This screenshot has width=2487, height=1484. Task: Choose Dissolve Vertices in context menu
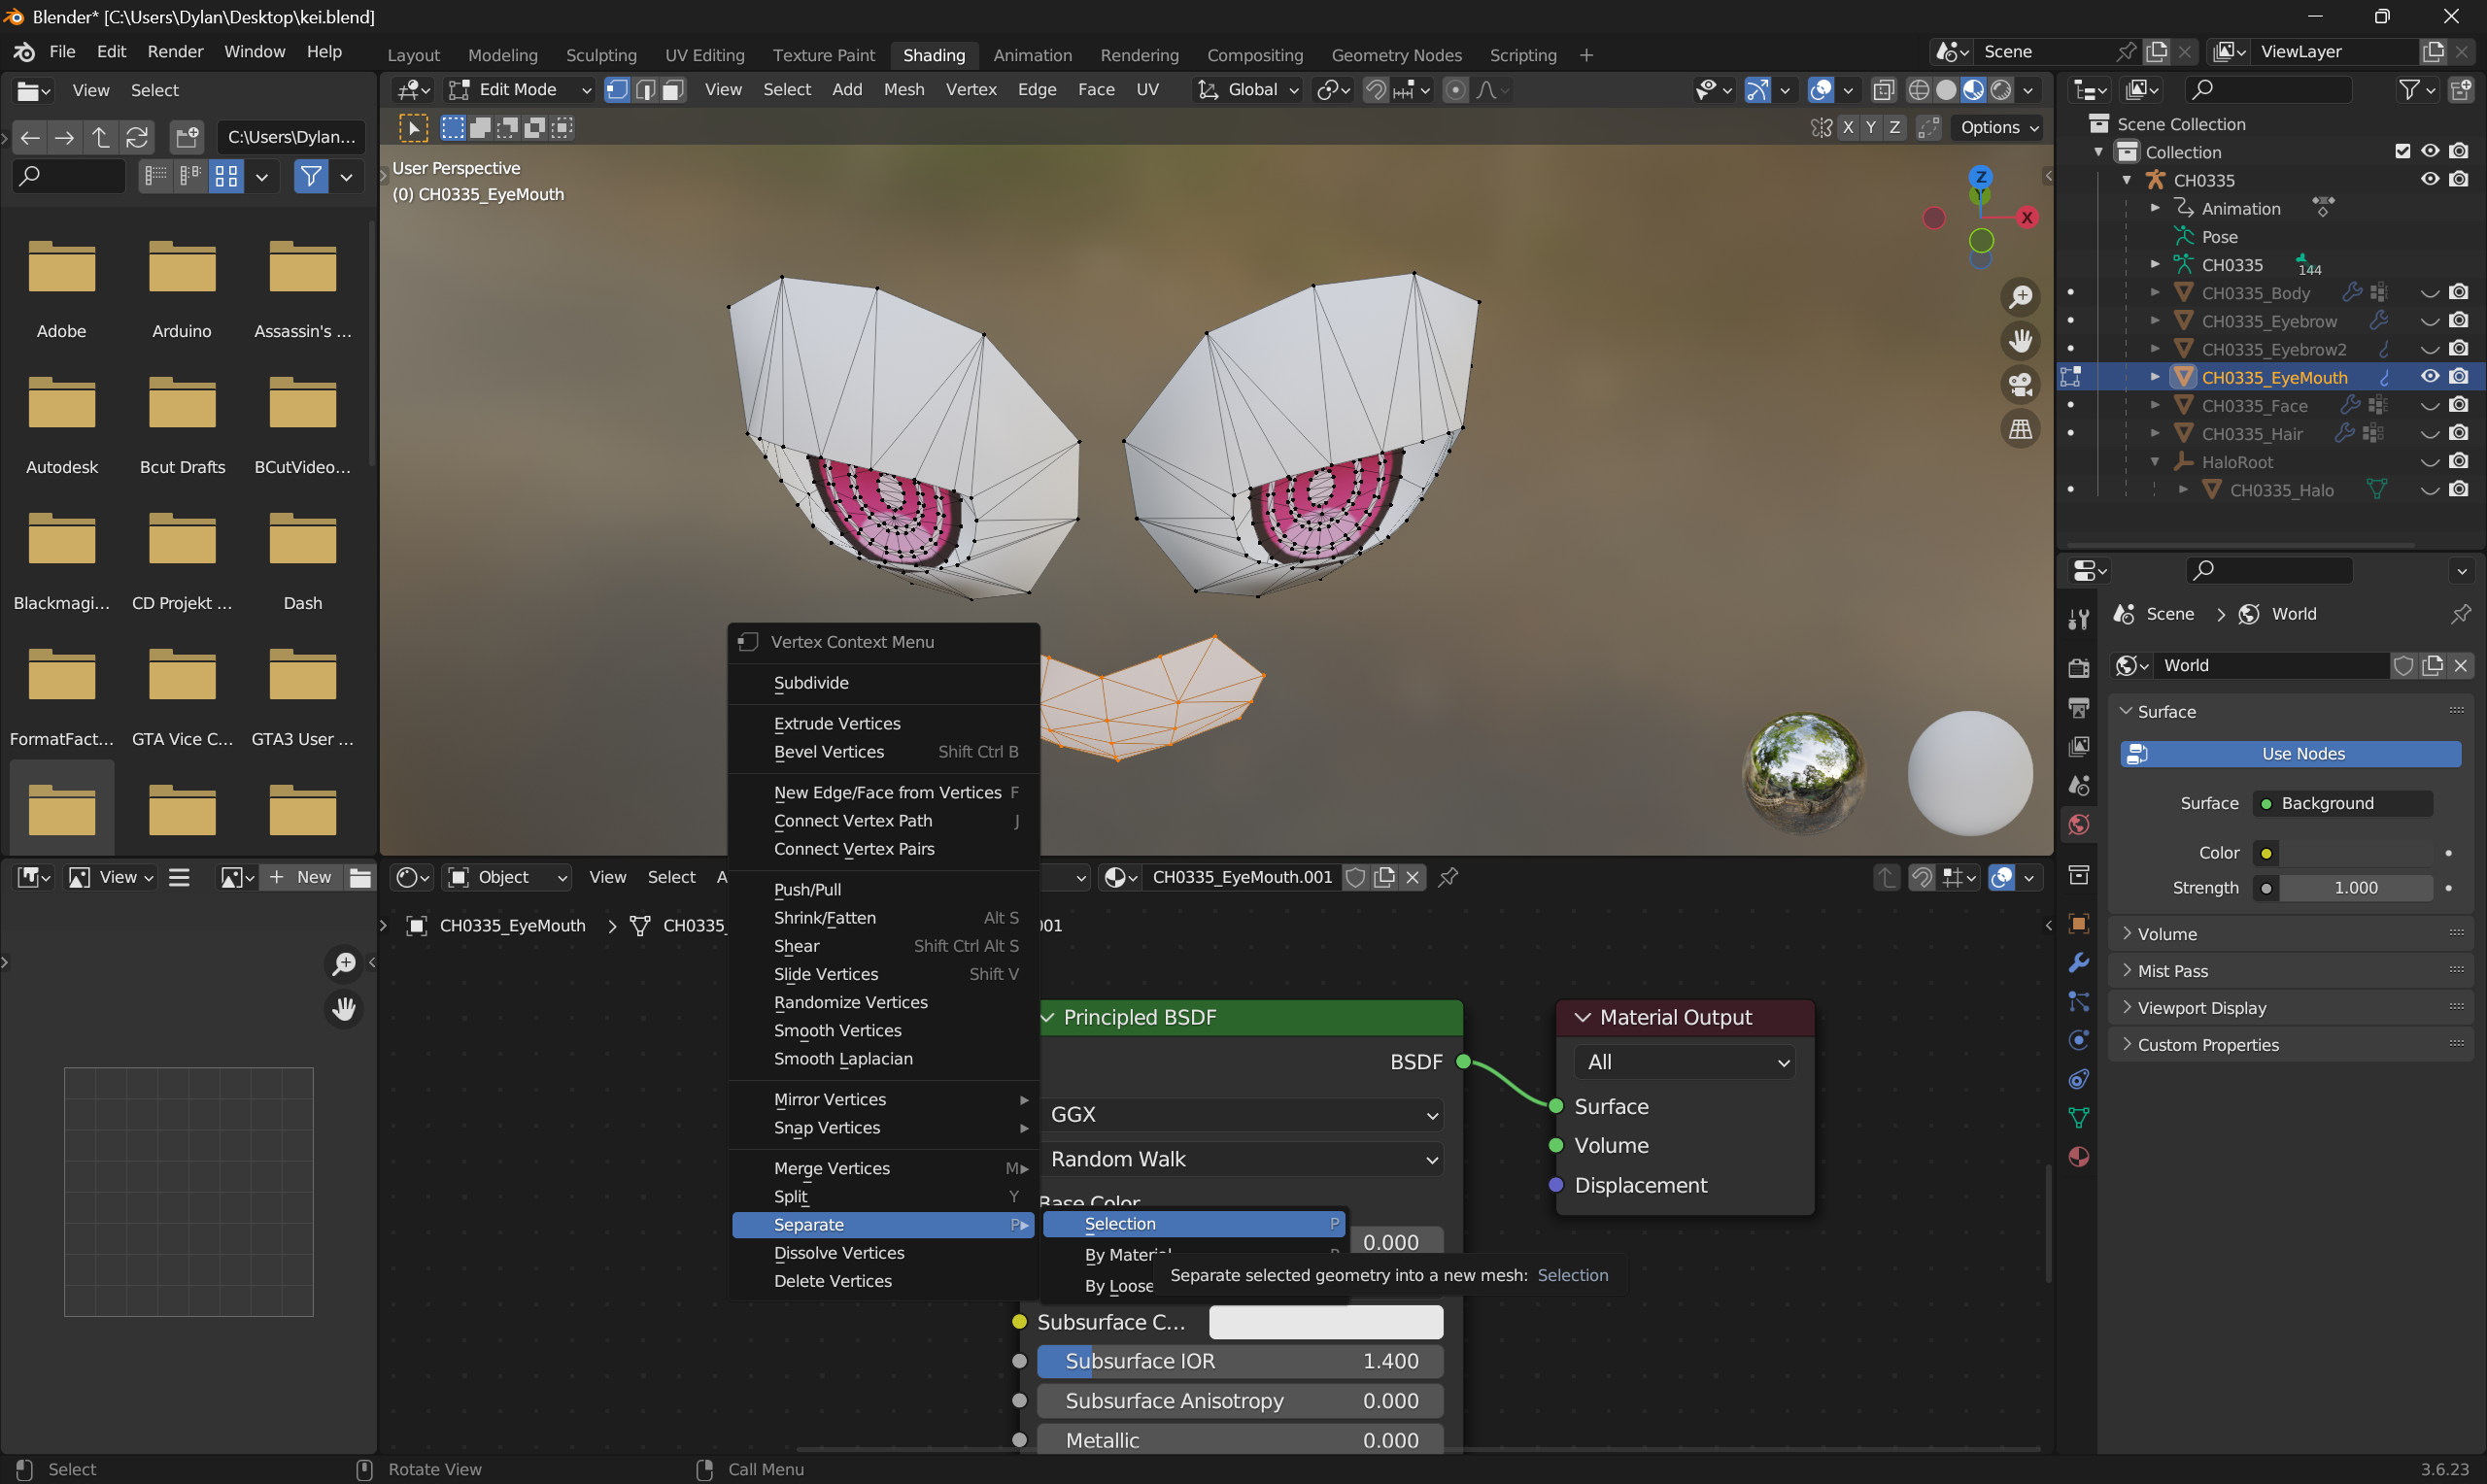(838, 1253)
